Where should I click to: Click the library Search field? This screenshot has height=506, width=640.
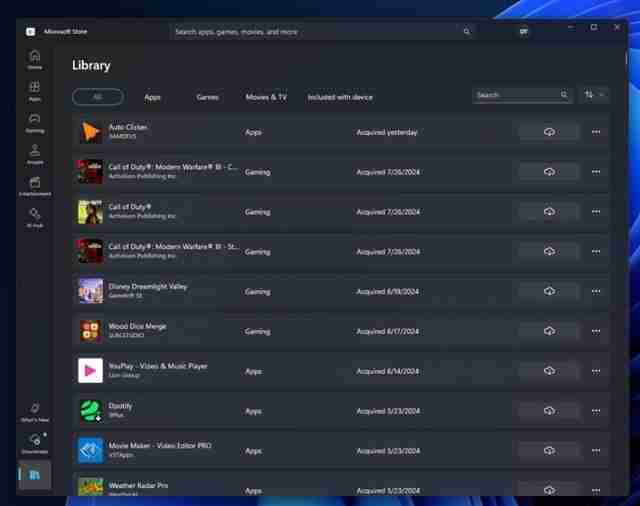point(522,95)
